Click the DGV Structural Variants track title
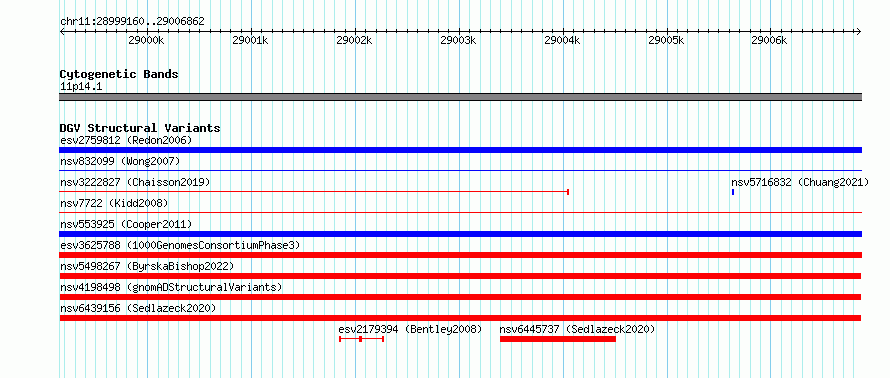Image resolution: width=890 pixels, height=378 pixels. (140, 128)
